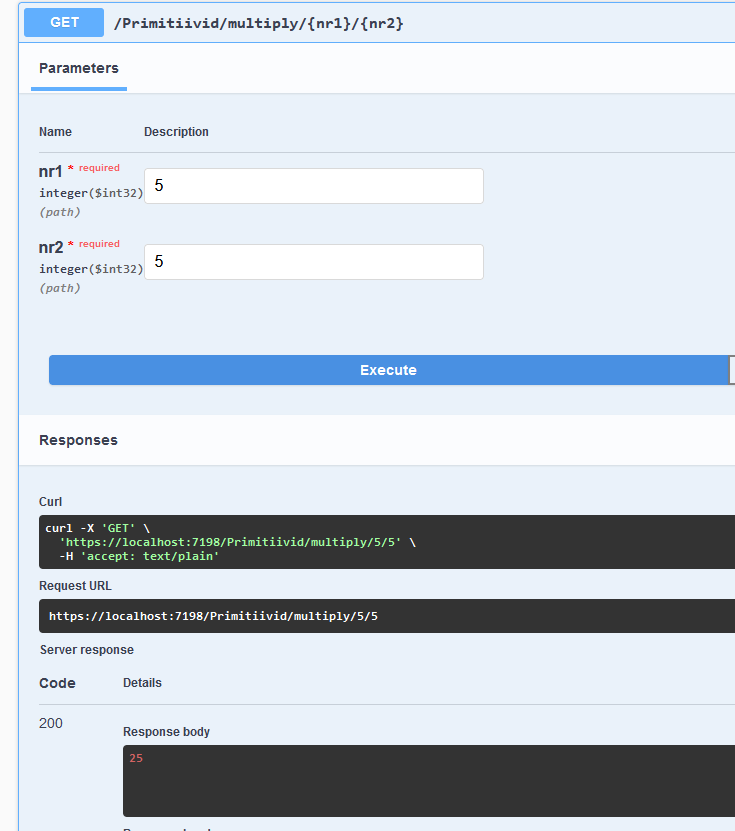Click the Responses section heading
This screenshot has width=735, height=831.
point(78,440)
